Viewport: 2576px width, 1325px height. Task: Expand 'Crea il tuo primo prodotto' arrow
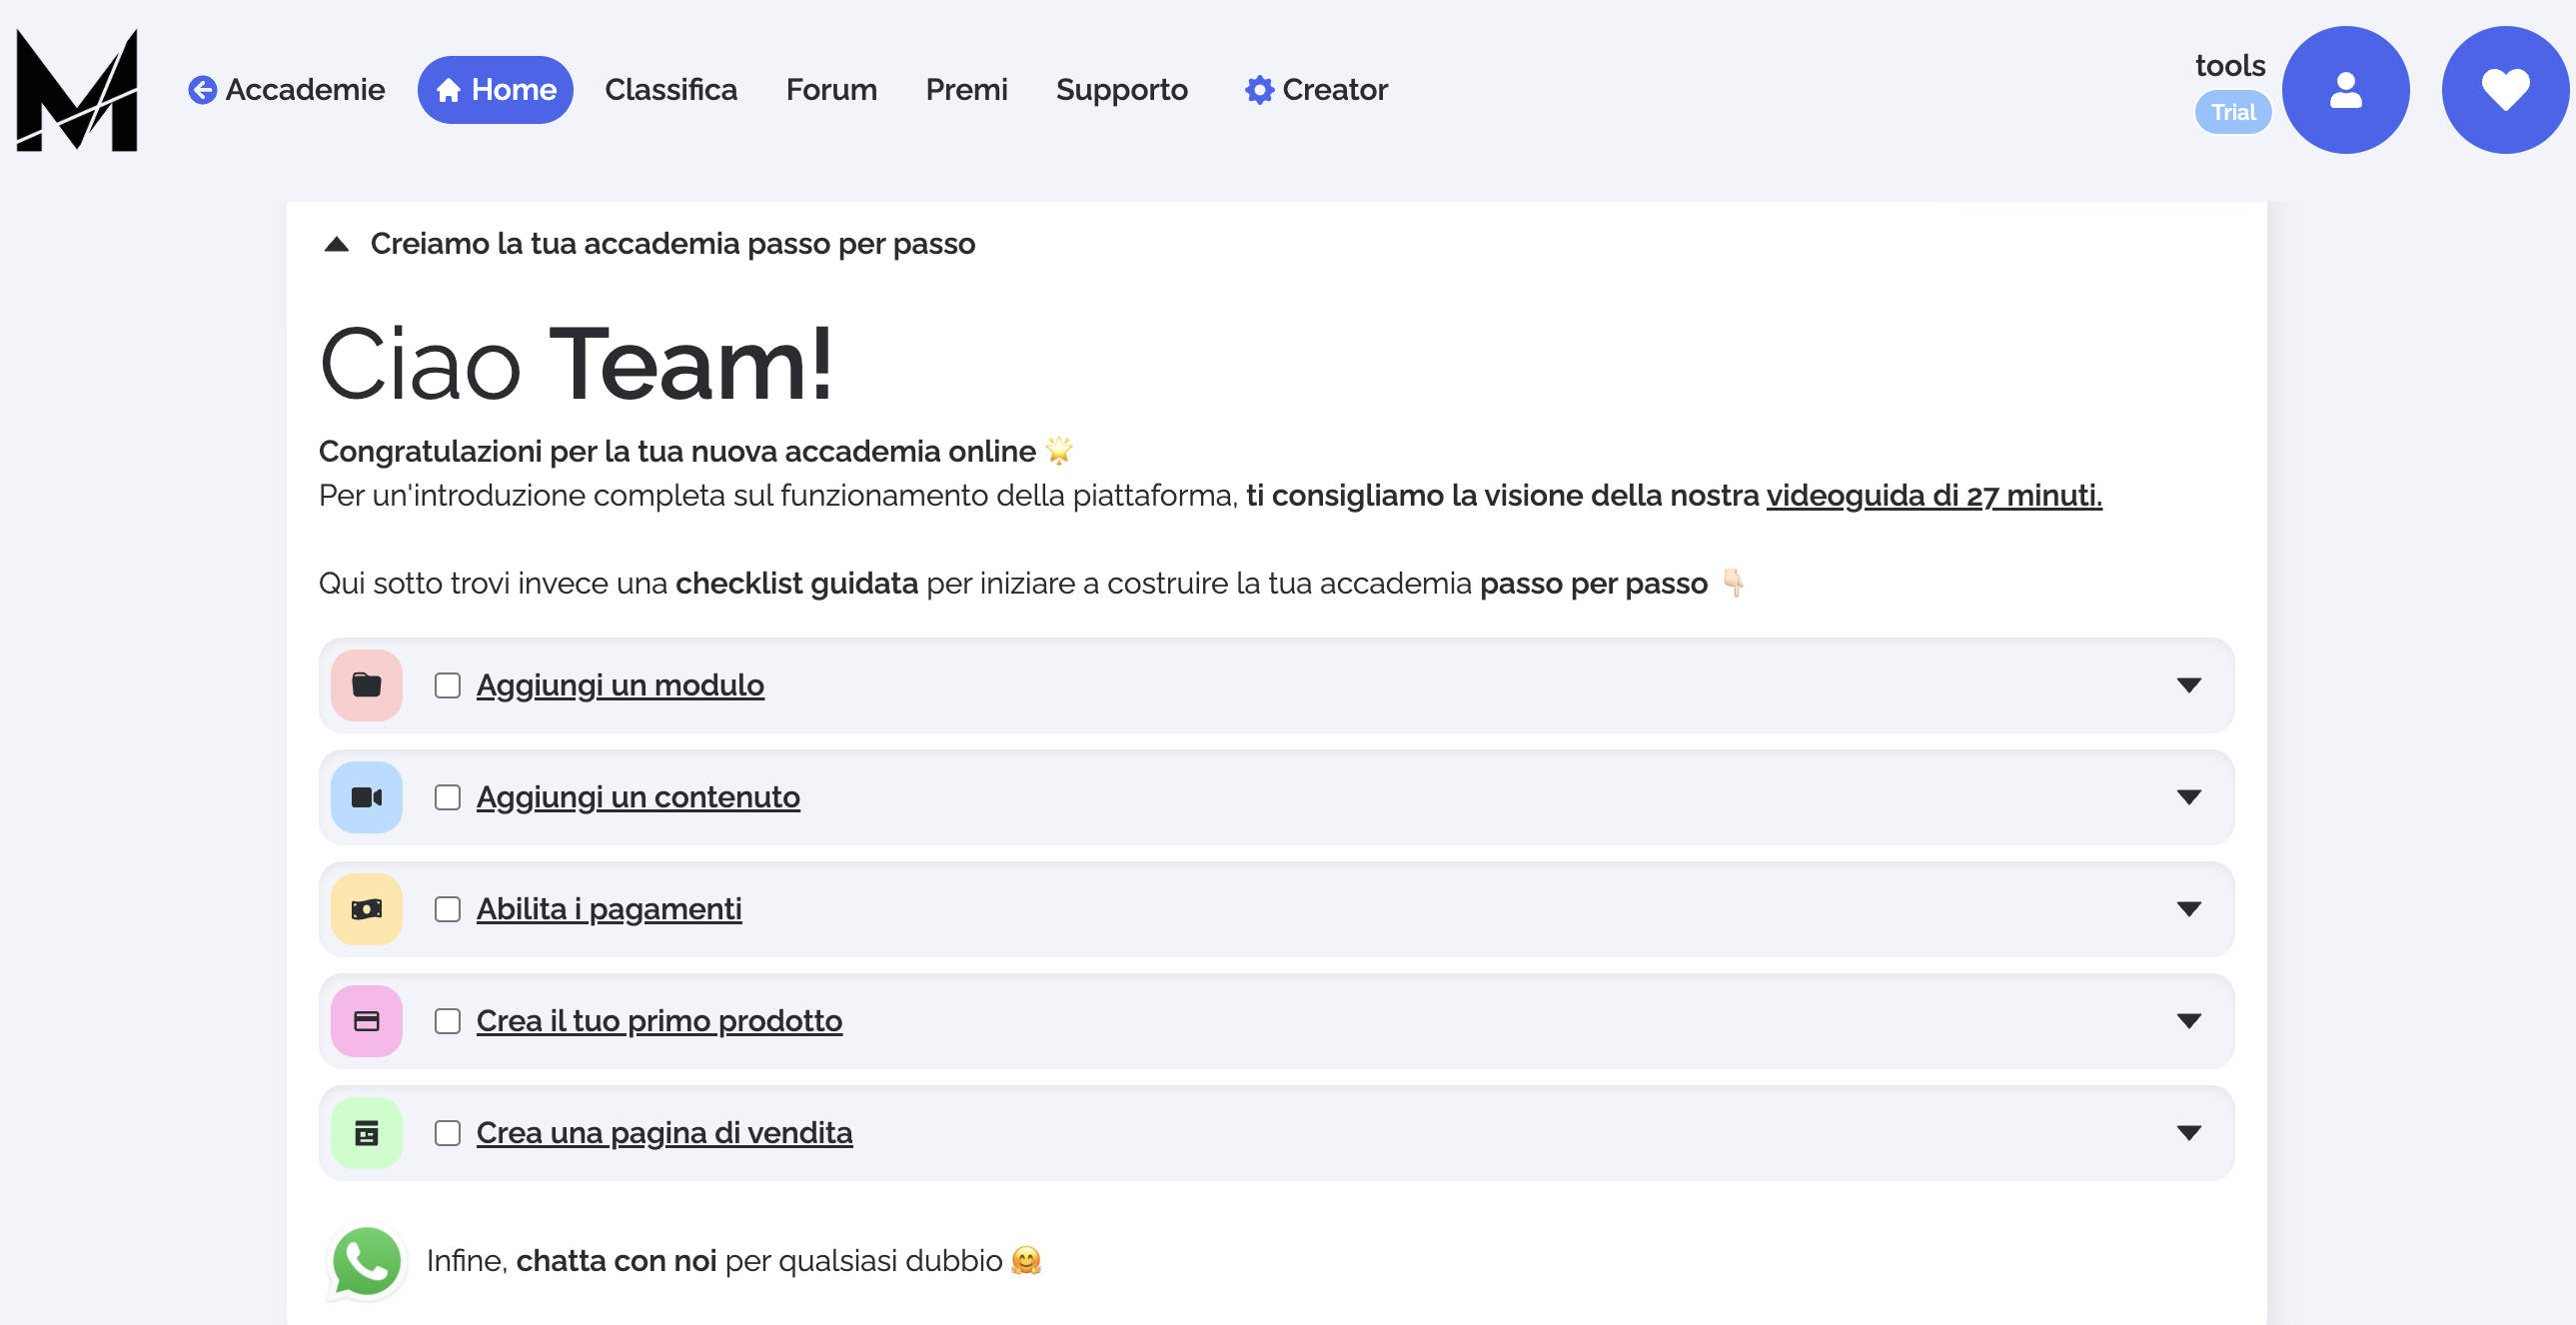tap(2188, 1022)
